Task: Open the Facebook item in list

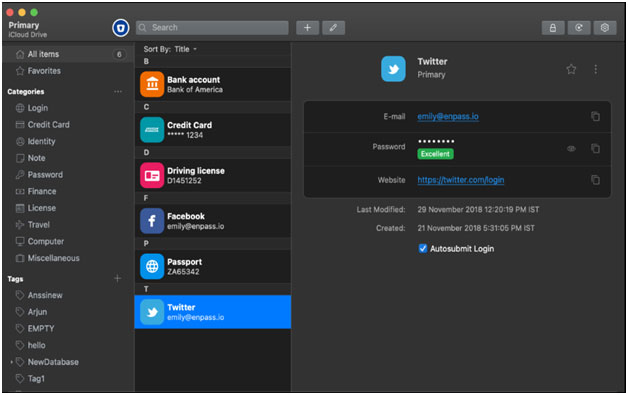Action: click(213, 221)
